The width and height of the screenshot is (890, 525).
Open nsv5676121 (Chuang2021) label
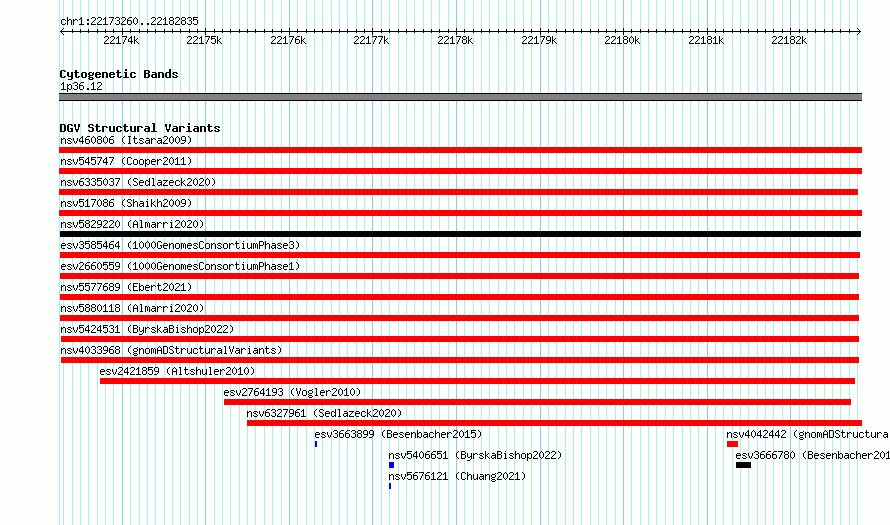[x=457, y=476]
